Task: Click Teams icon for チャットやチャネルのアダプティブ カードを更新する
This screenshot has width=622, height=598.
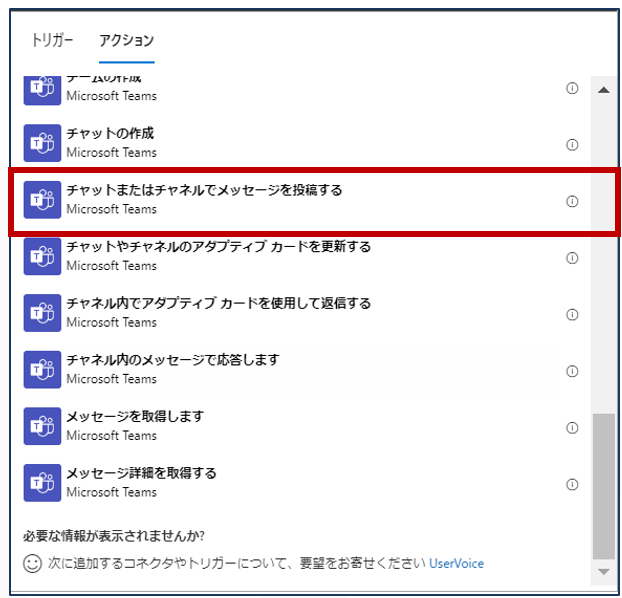Action: tap(42, 256)
